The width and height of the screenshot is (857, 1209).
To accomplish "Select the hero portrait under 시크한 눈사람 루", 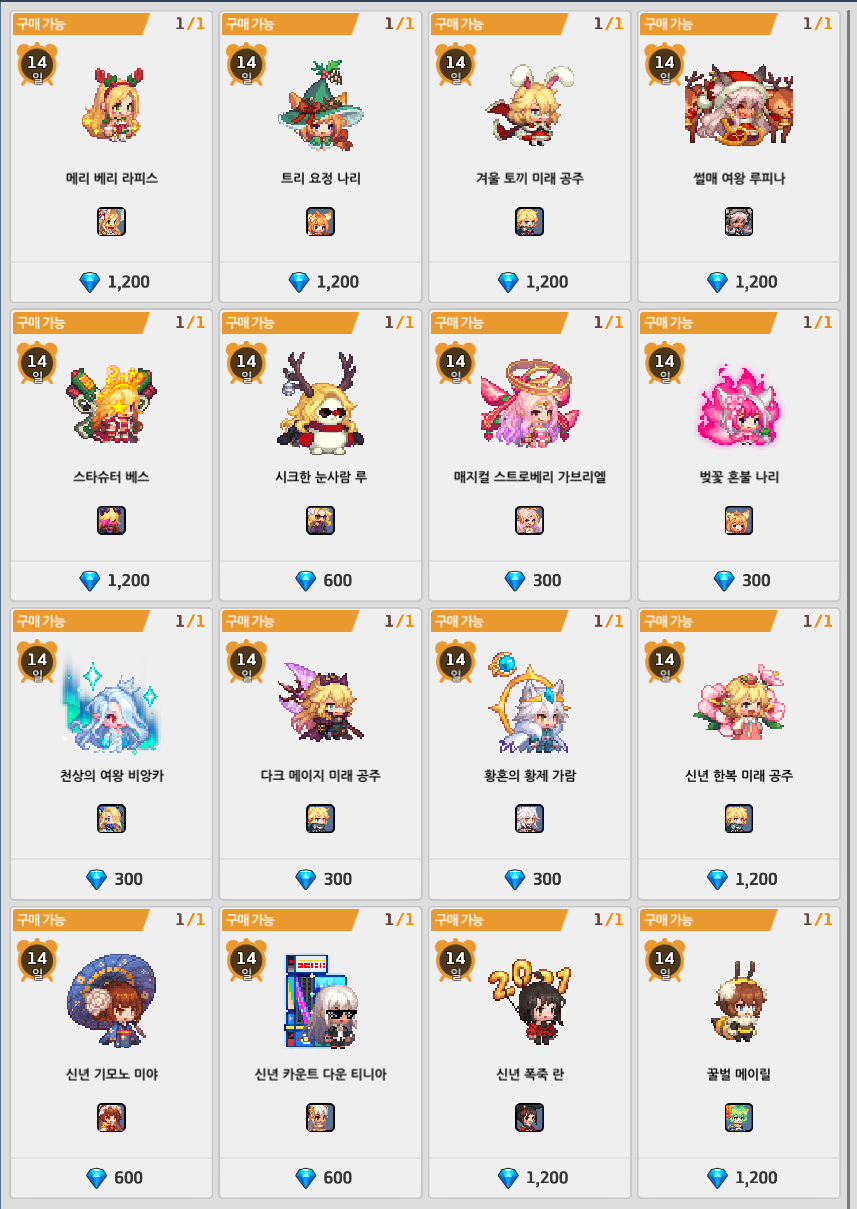I will tap(320, 520).
